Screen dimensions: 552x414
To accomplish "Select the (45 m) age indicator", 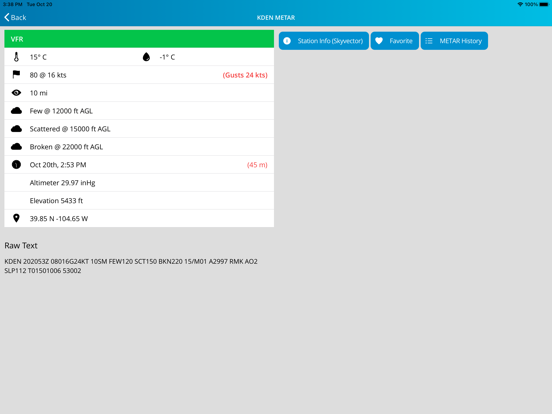I will pyautogui.click(x=257, y=165).
